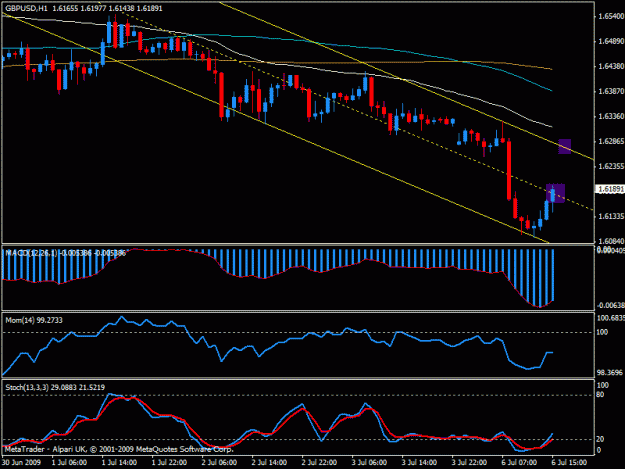
Task: Click the Stochastic 20 level label
Action: coord(601,439)
